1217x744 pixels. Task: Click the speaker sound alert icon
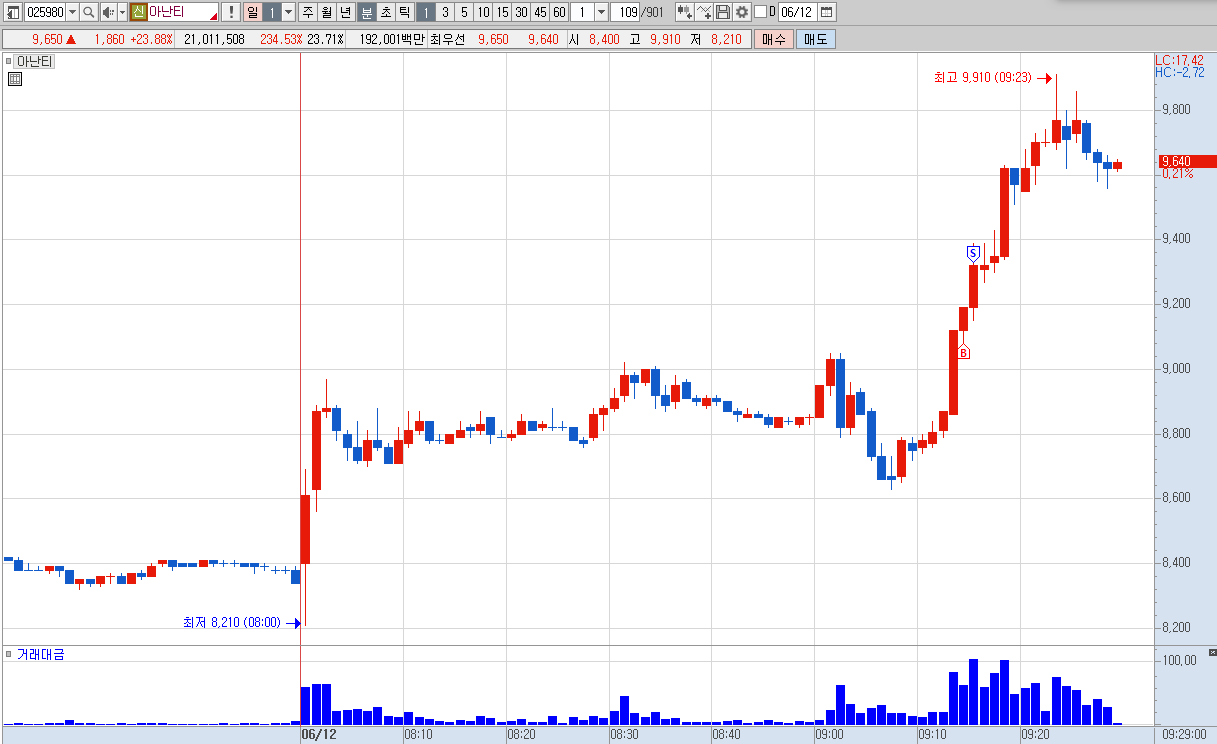[x=108, y=12]
